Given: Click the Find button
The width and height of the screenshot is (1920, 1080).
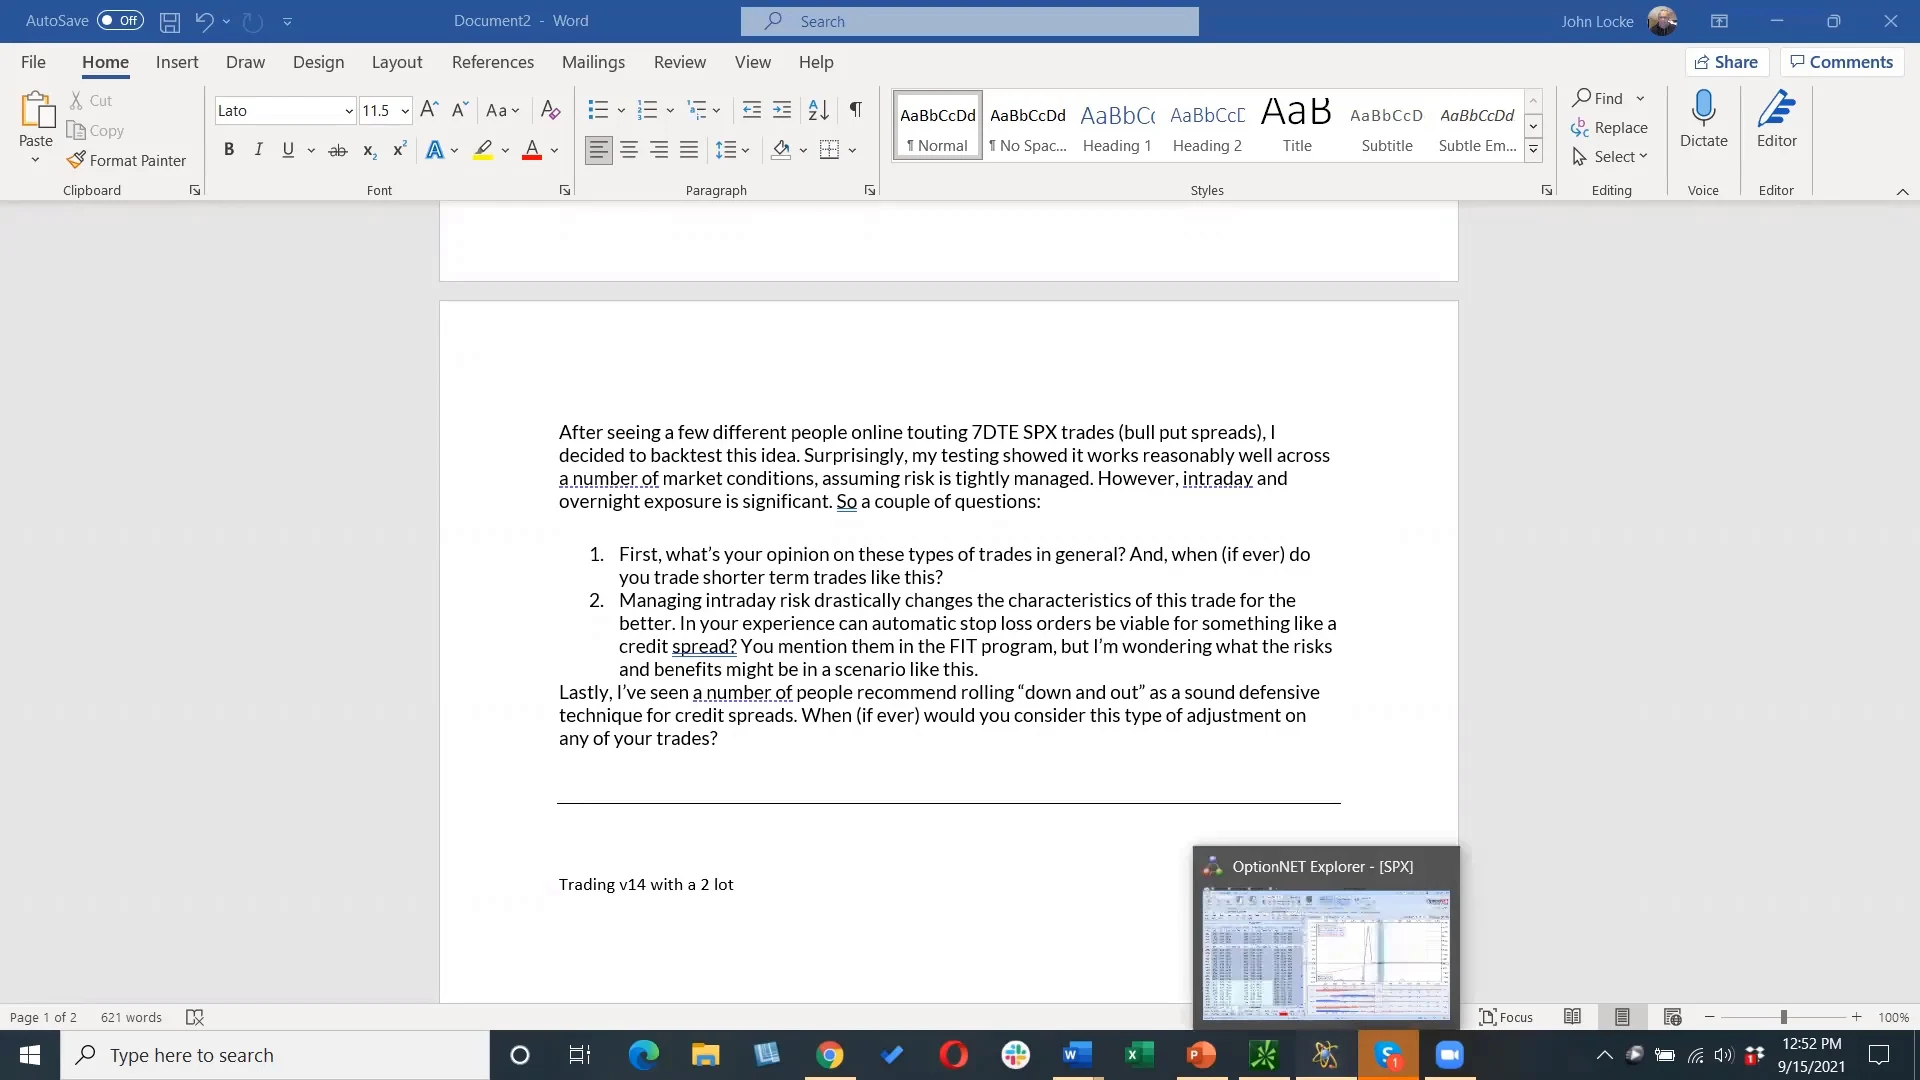Looking at the screenshot, I should coord(1598,98).
